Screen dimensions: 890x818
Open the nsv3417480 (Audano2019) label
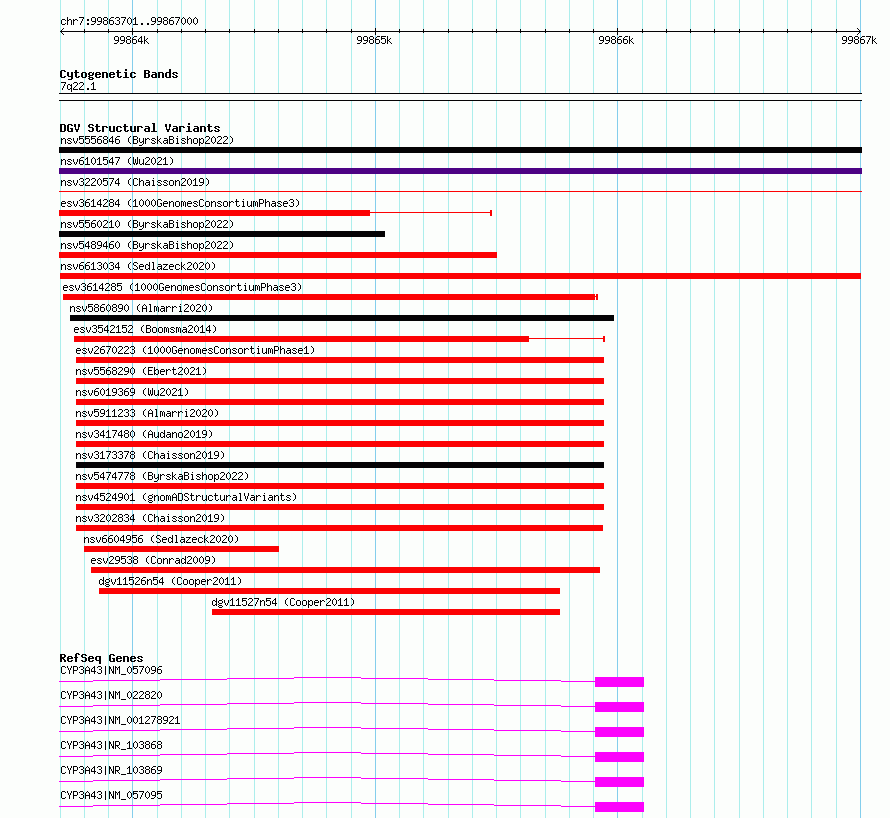tap(144, 434)
